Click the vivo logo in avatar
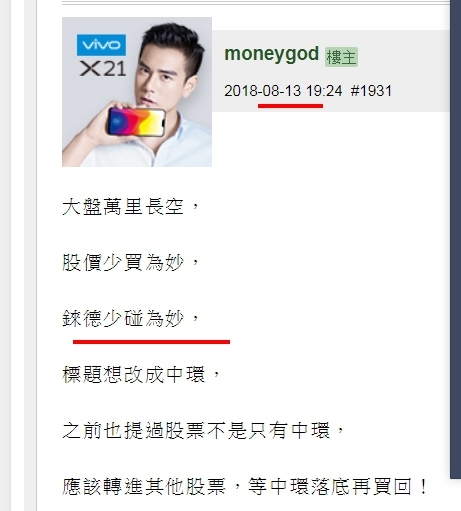The width and height of the screenshot is (461, 511). [x=101, y=45]
